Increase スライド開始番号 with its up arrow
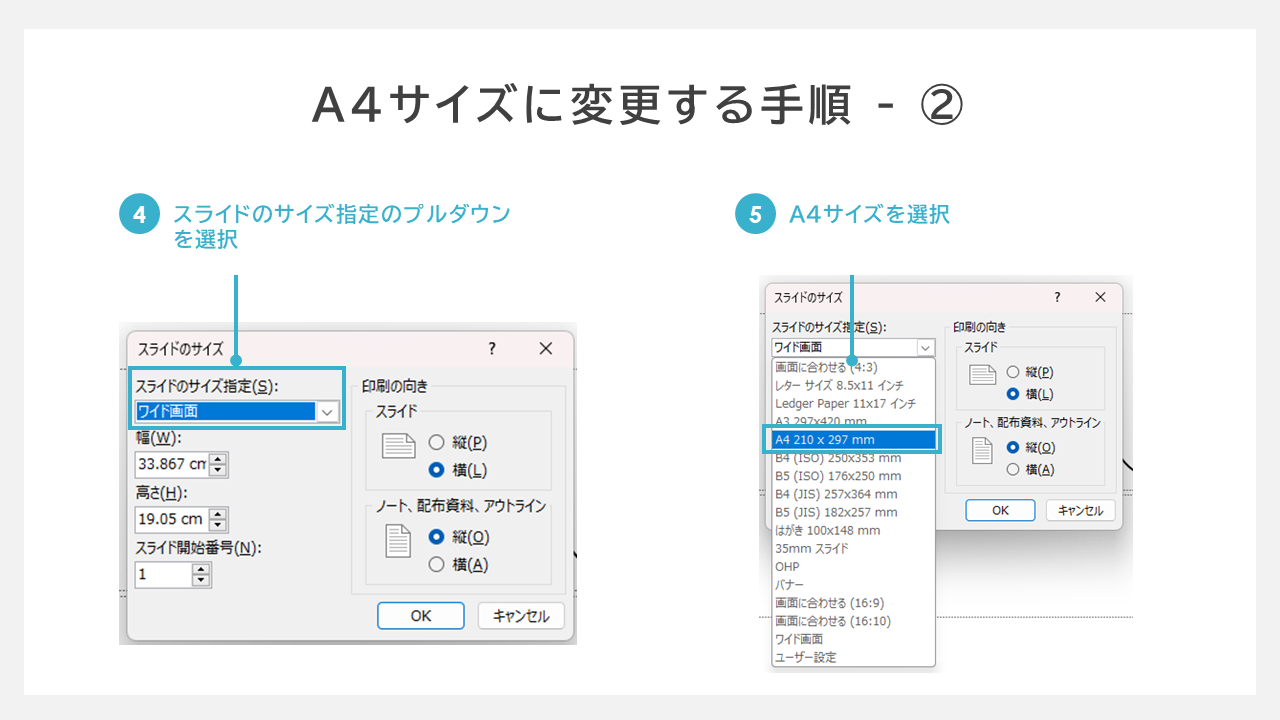1280x720 pixels. pos(202,568)
